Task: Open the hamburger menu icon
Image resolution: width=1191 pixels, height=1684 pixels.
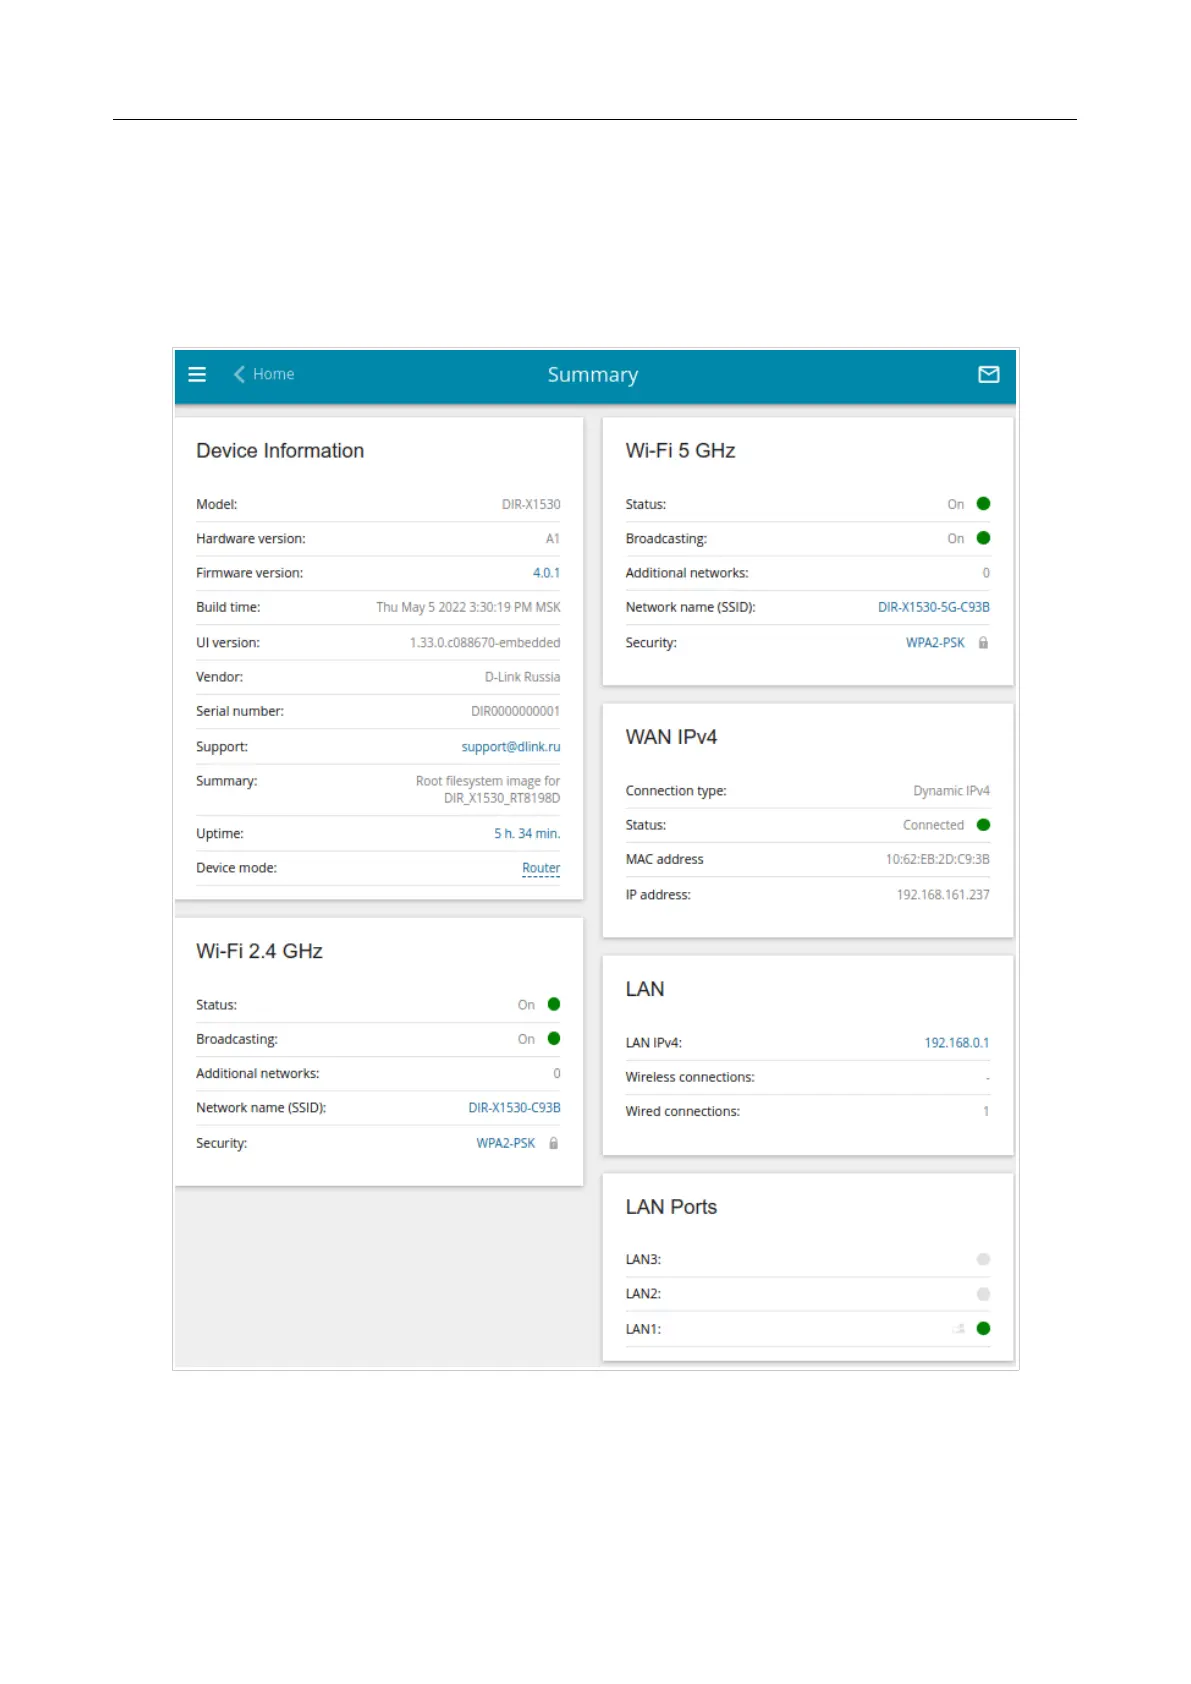Action: click(197, 374)
